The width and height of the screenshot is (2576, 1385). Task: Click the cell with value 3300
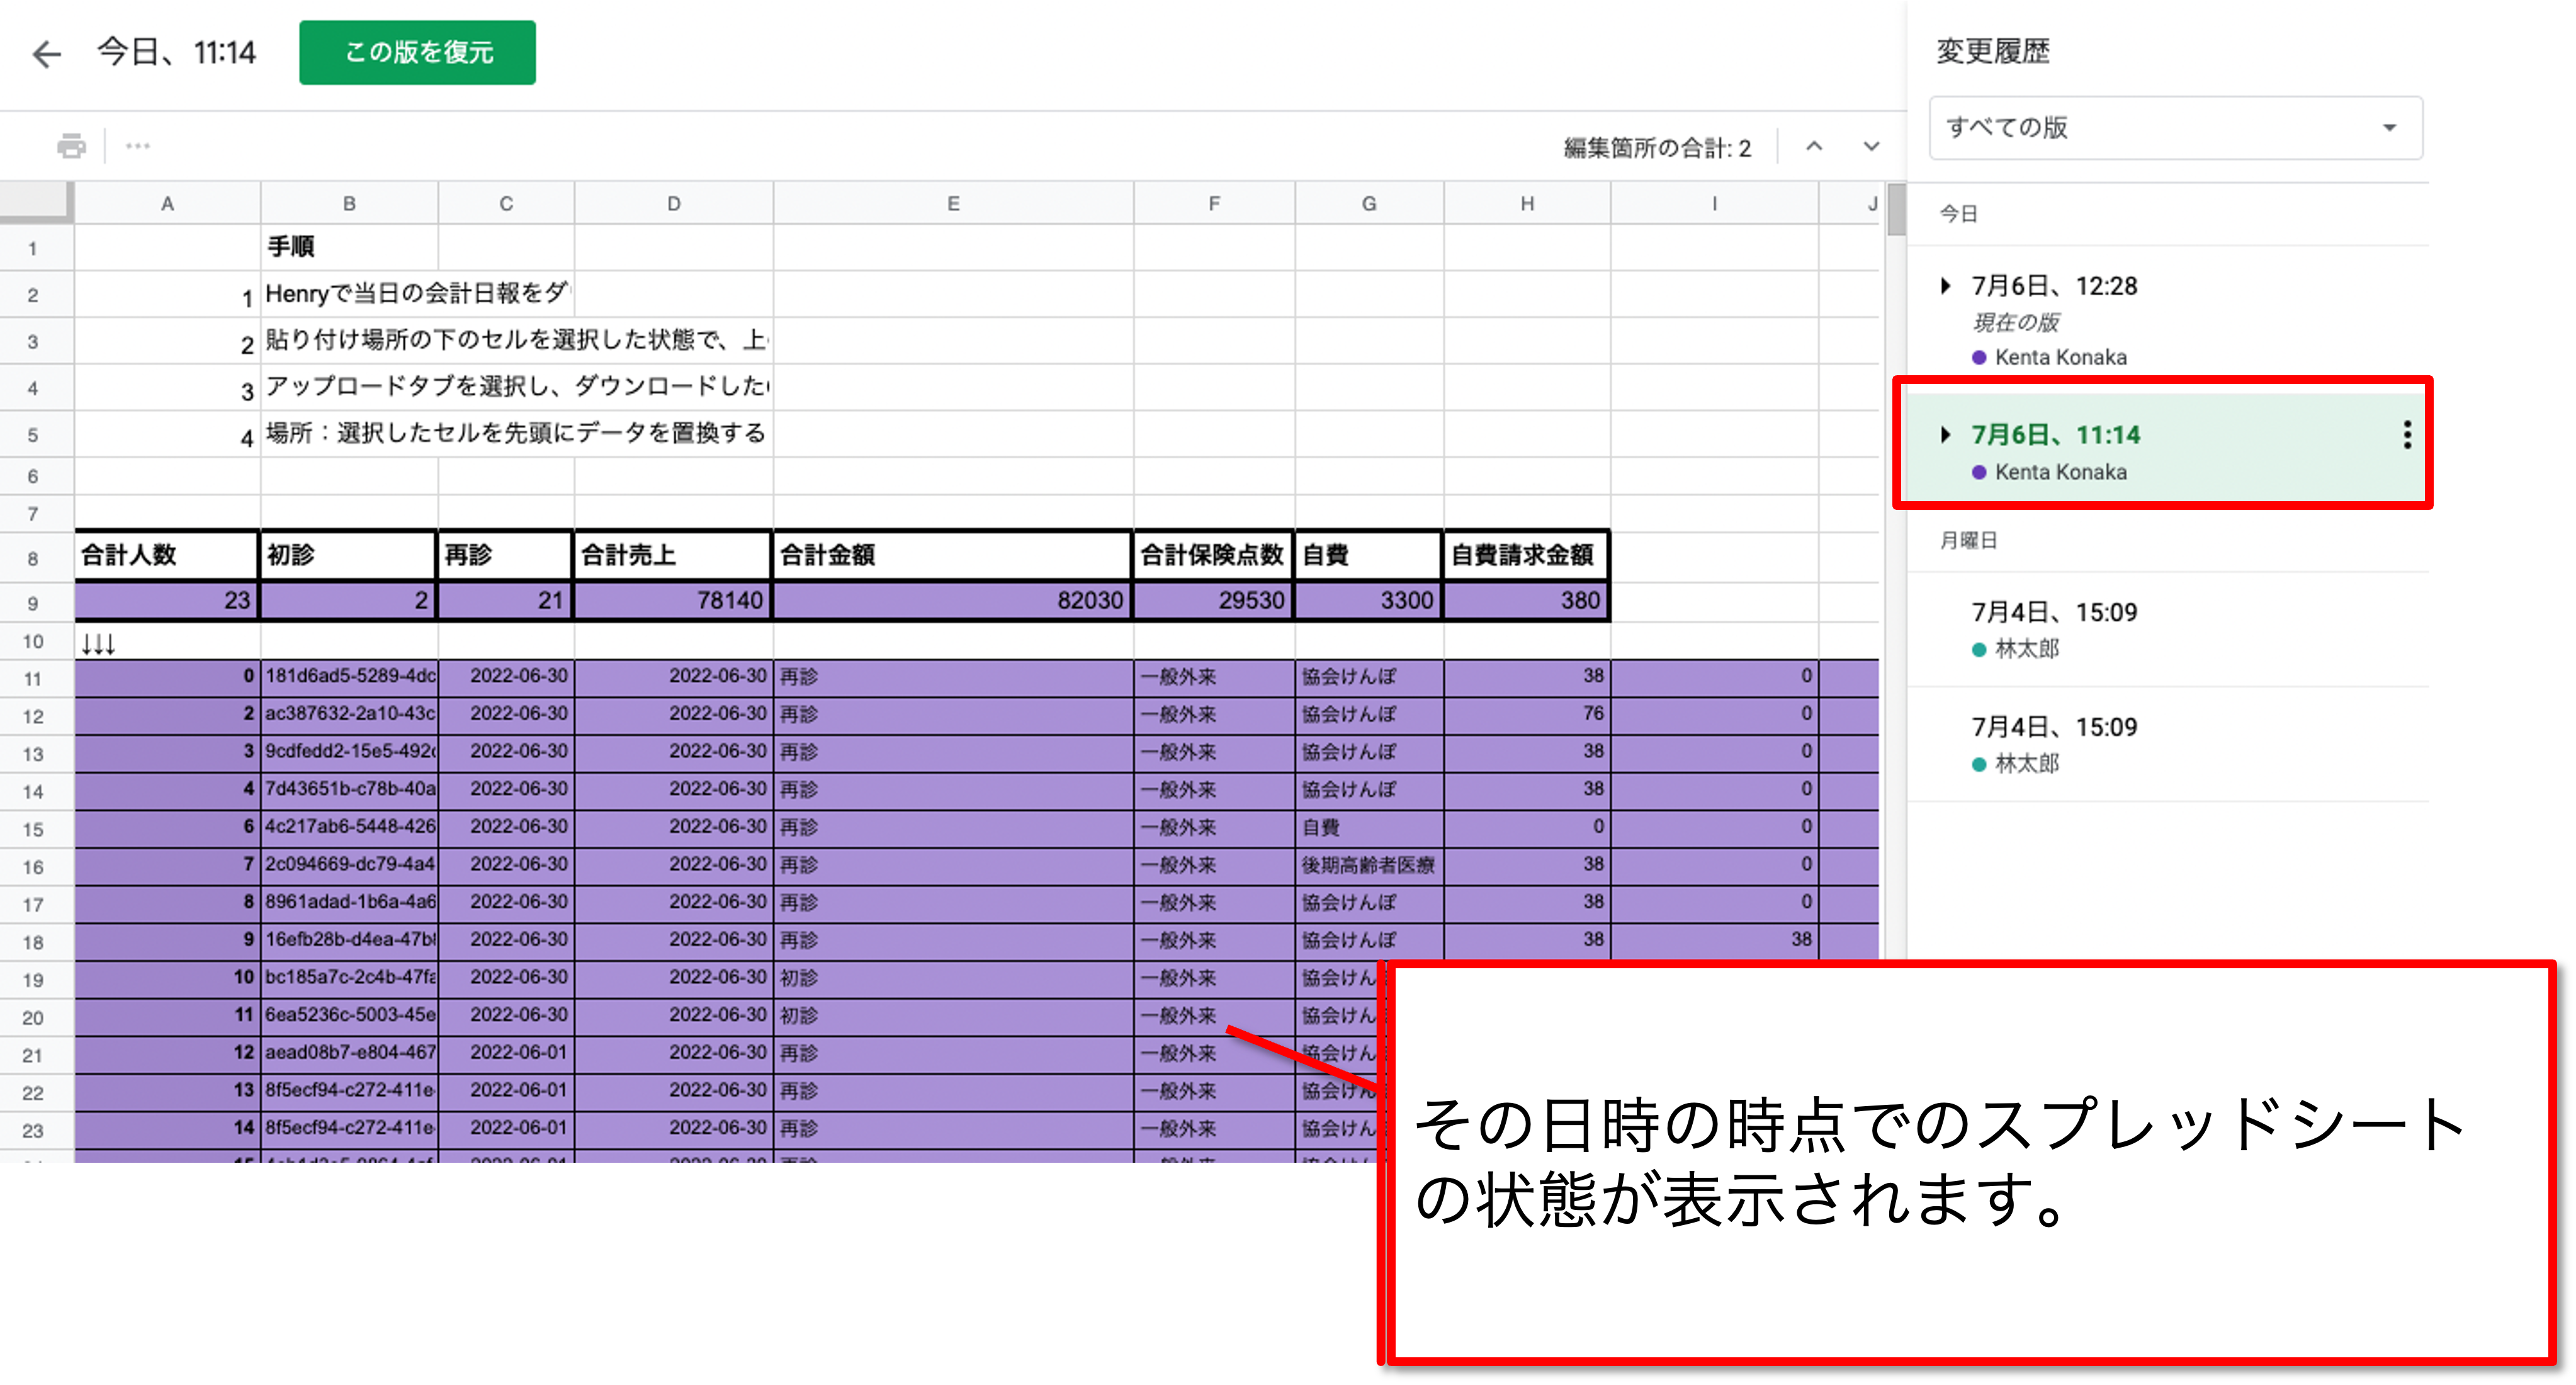(x=1369, y=601)
